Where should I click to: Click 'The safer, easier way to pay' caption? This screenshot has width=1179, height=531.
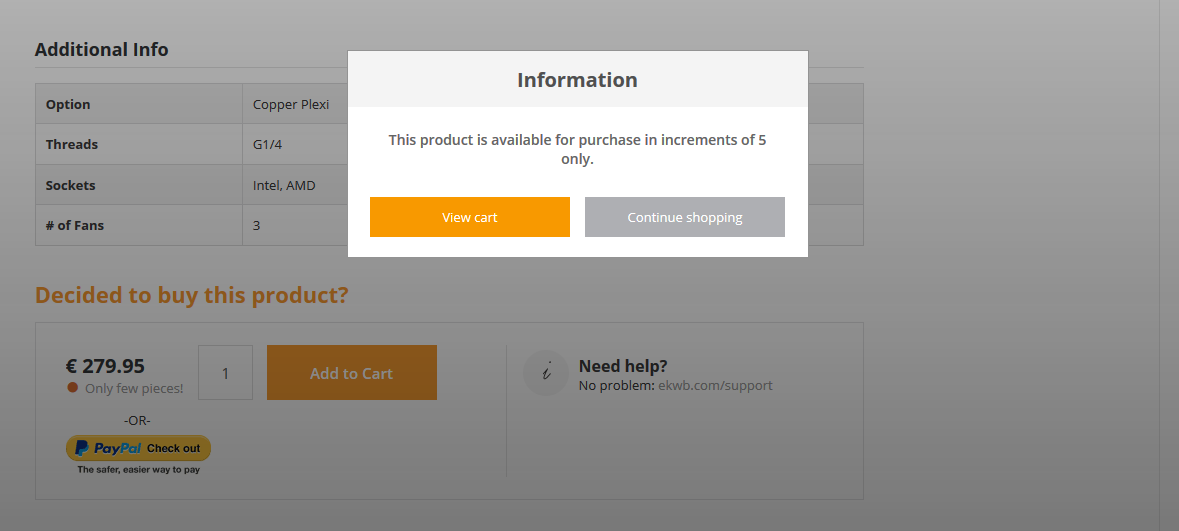pyautogui.click(x=138, y=469)
